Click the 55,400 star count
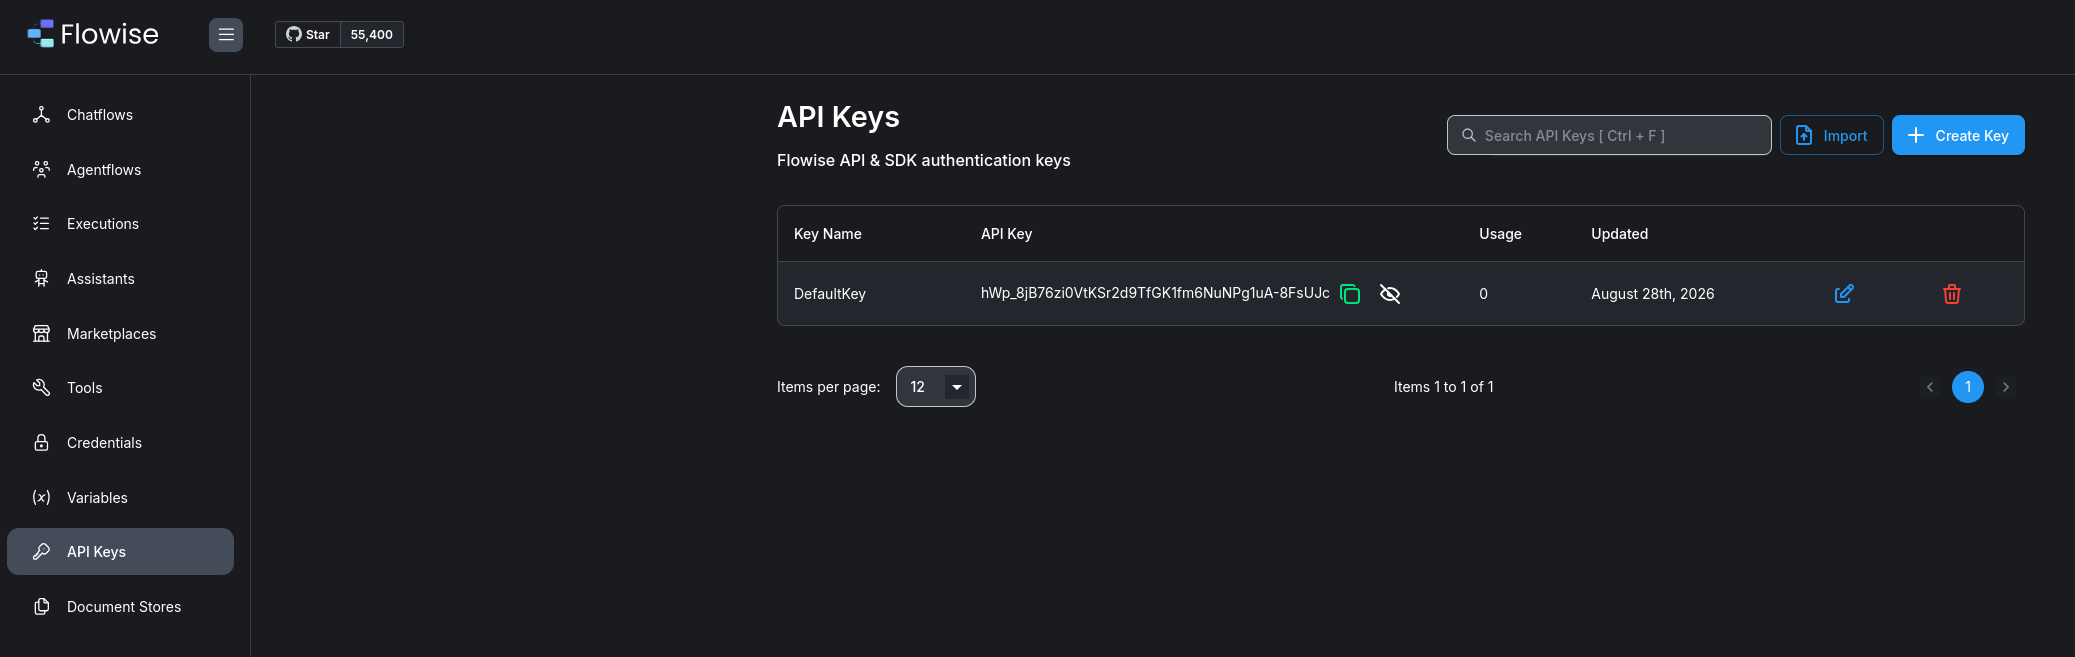The width and height of the screenshot is (2075, 657). coord(372,35)
